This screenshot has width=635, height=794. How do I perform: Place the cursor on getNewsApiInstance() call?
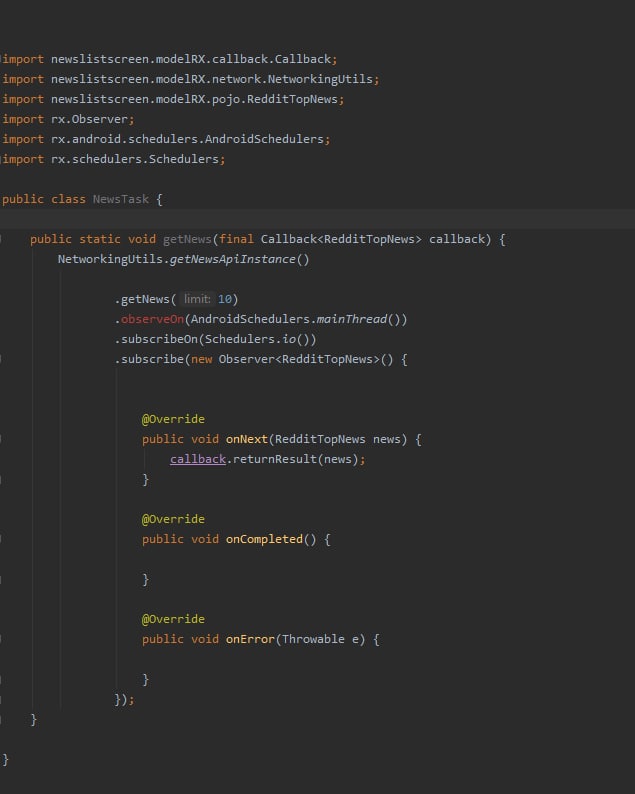[239, 259]
